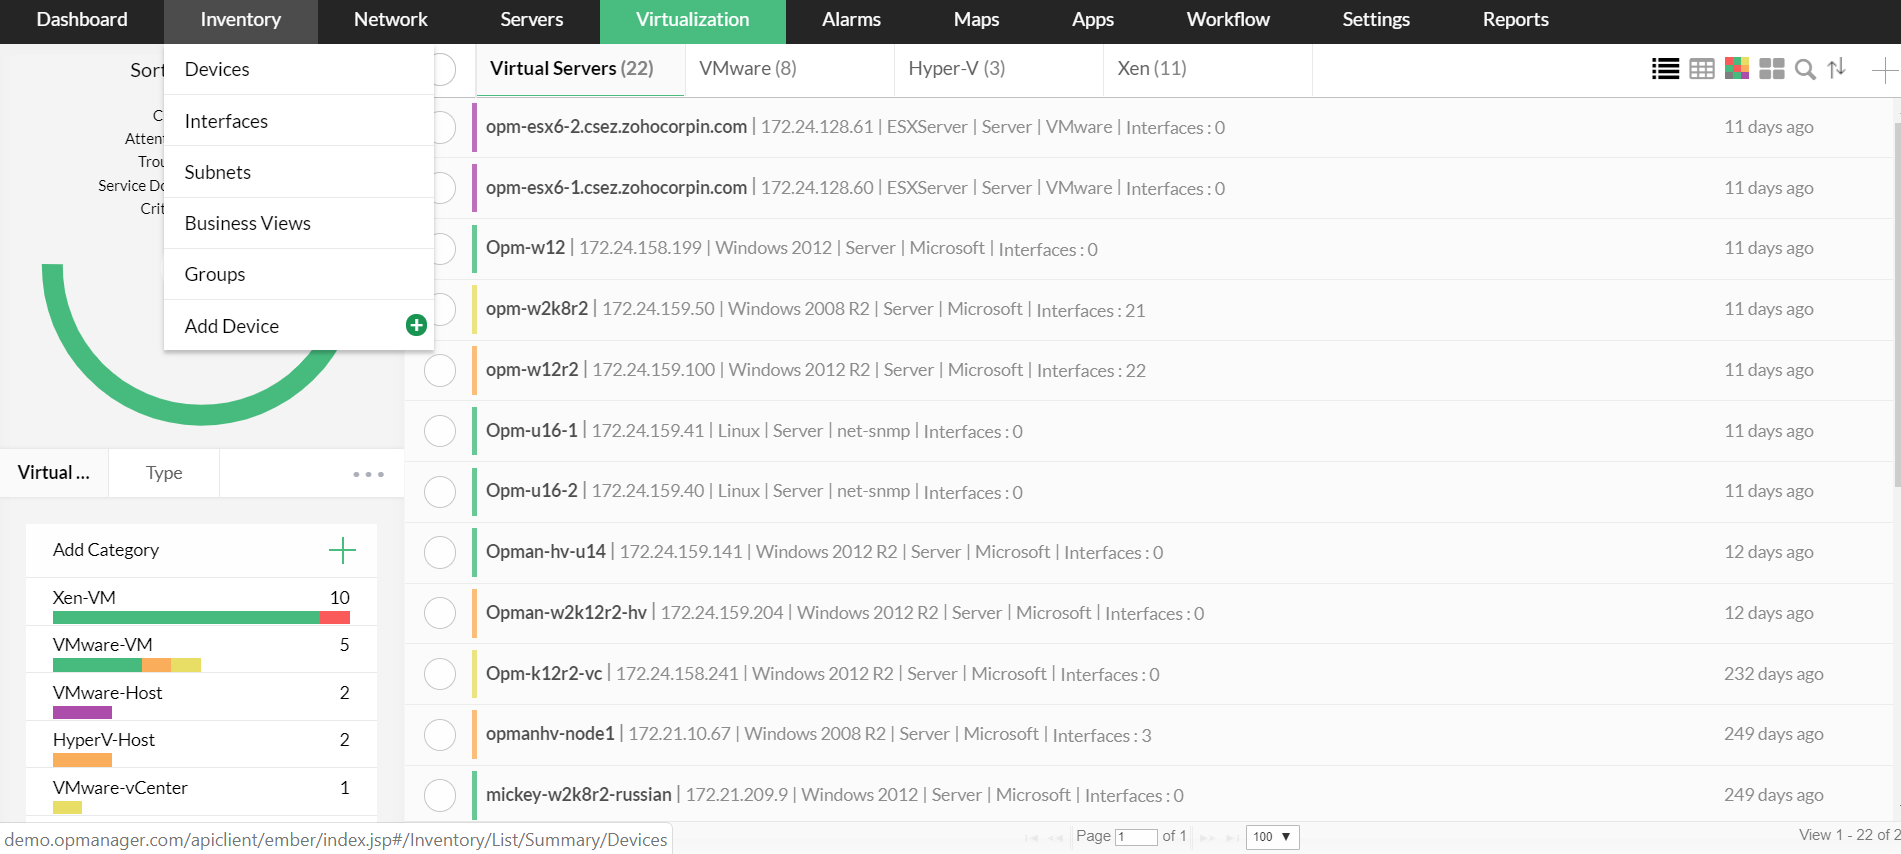The height and width of the screenshot is (854, 1901).
Task: Switch to Xen (11) tab
Action: (x=1207, y=69)
